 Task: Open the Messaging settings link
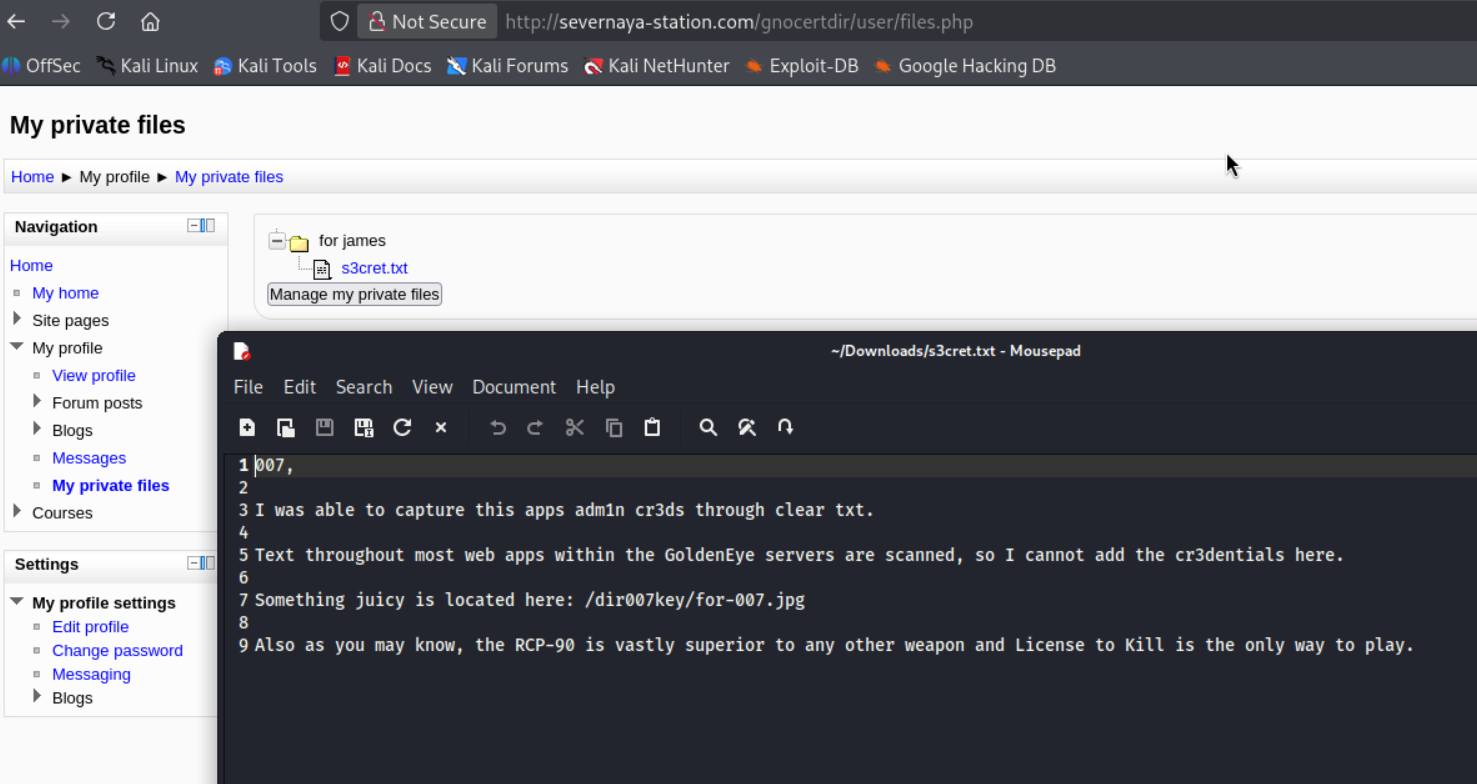pos(91,675)
